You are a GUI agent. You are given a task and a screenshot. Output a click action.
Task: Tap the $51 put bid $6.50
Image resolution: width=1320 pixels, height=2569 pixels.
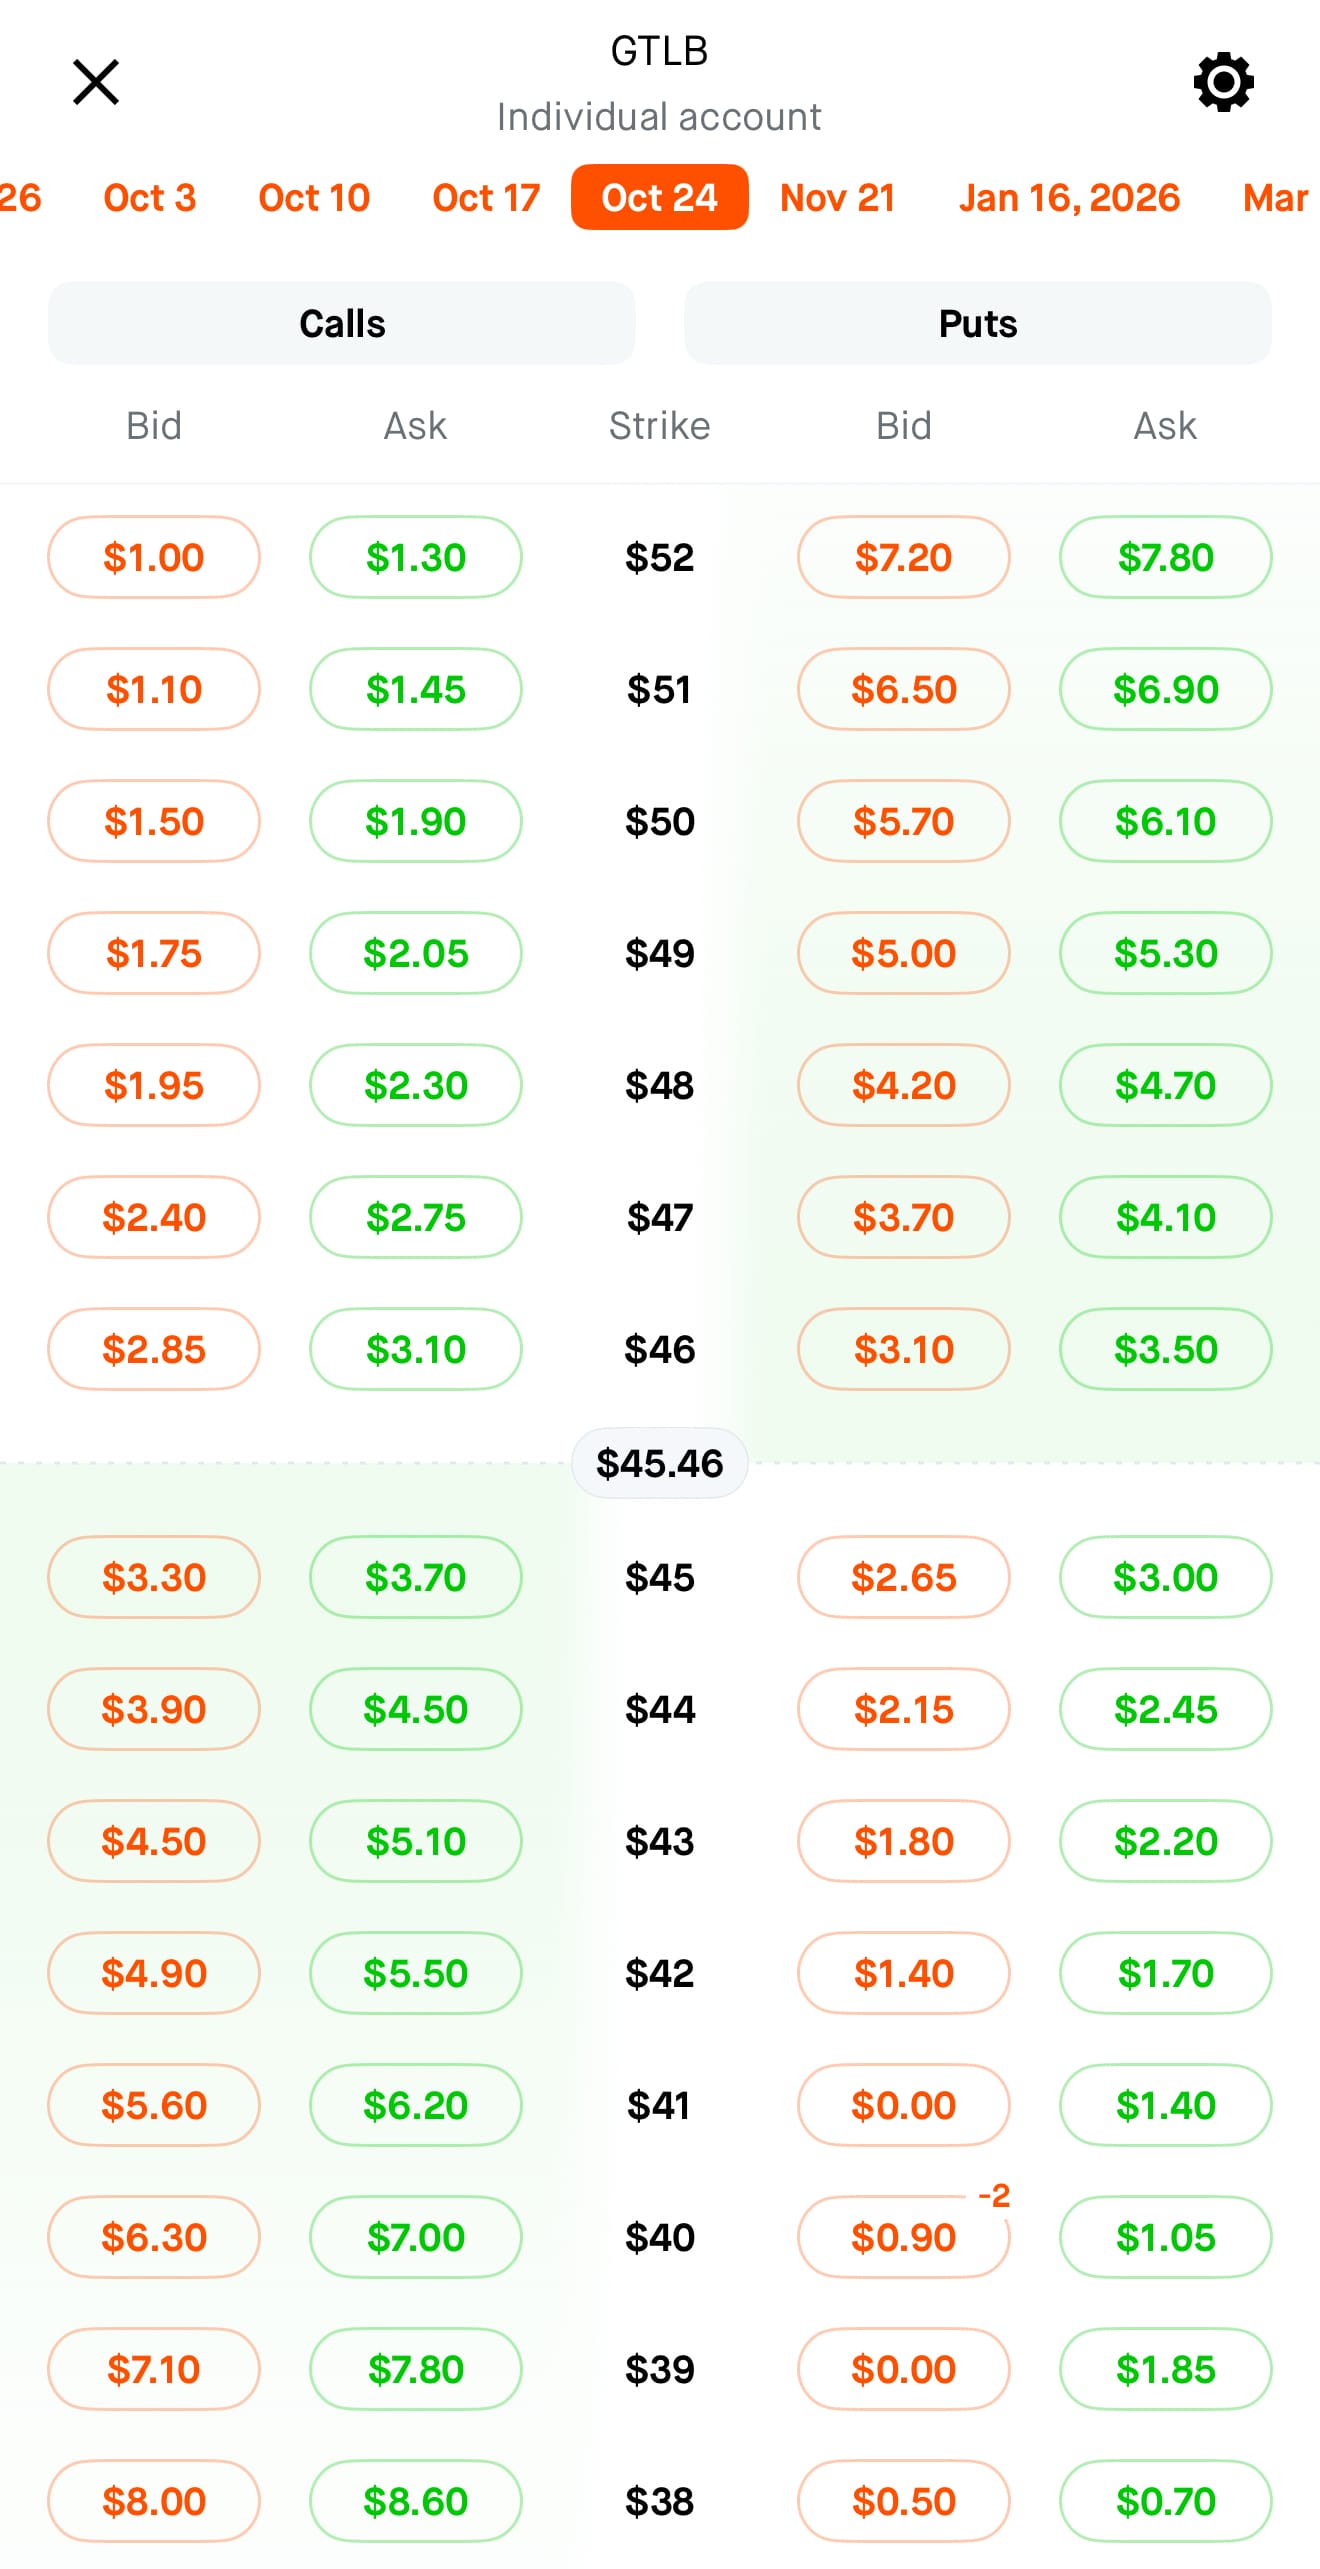(x=904, y=689)
